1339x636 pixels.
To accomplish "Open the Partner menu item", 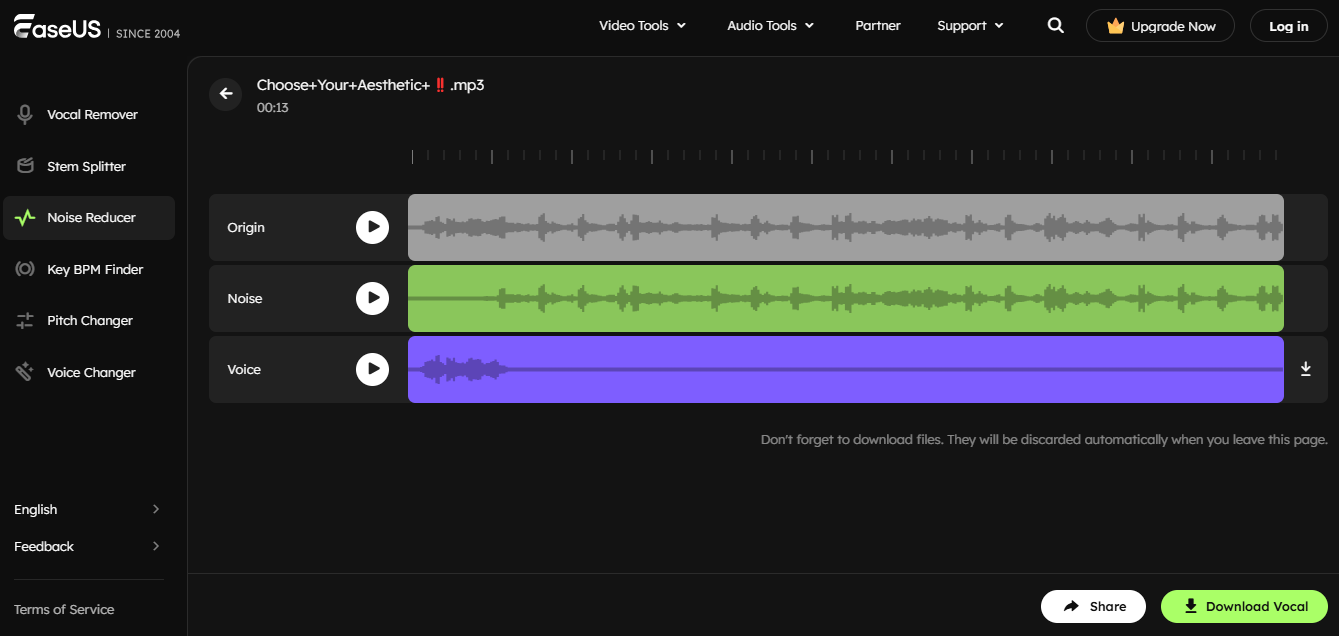I will pos(877,25).
